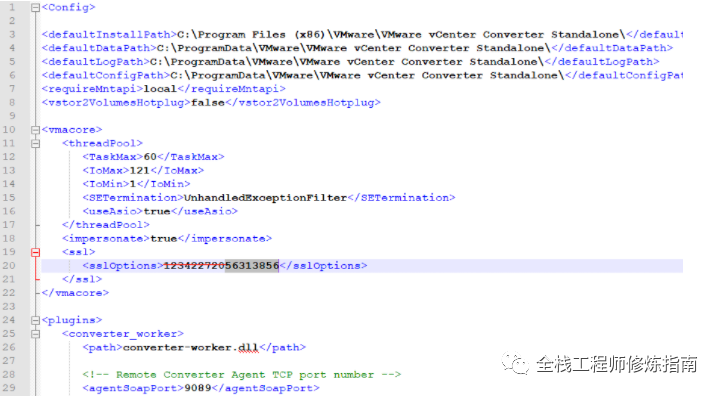The height and width of the screenshot is (396, 721).
Task: Select line number 22 in the margin
Action: tap(9, 293)
